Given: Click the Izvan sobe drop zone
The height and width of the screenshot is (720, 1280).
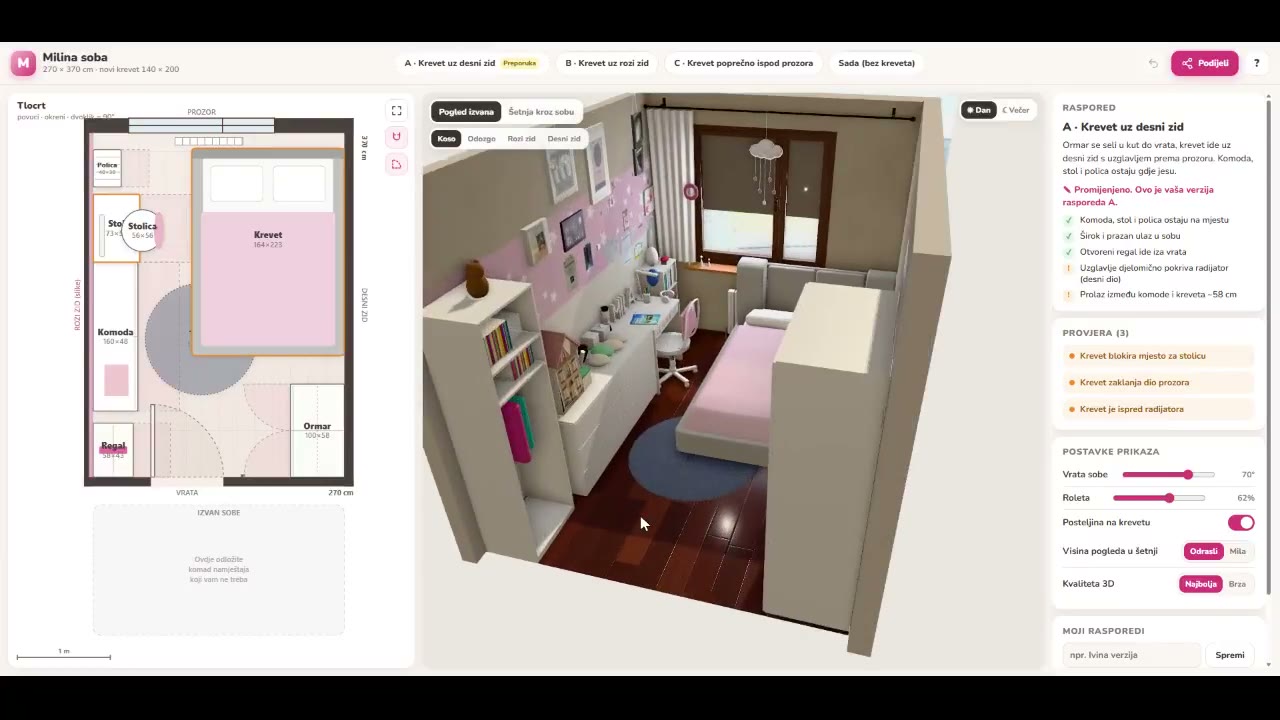Looking at the screenshot, I should coord(219,570).
